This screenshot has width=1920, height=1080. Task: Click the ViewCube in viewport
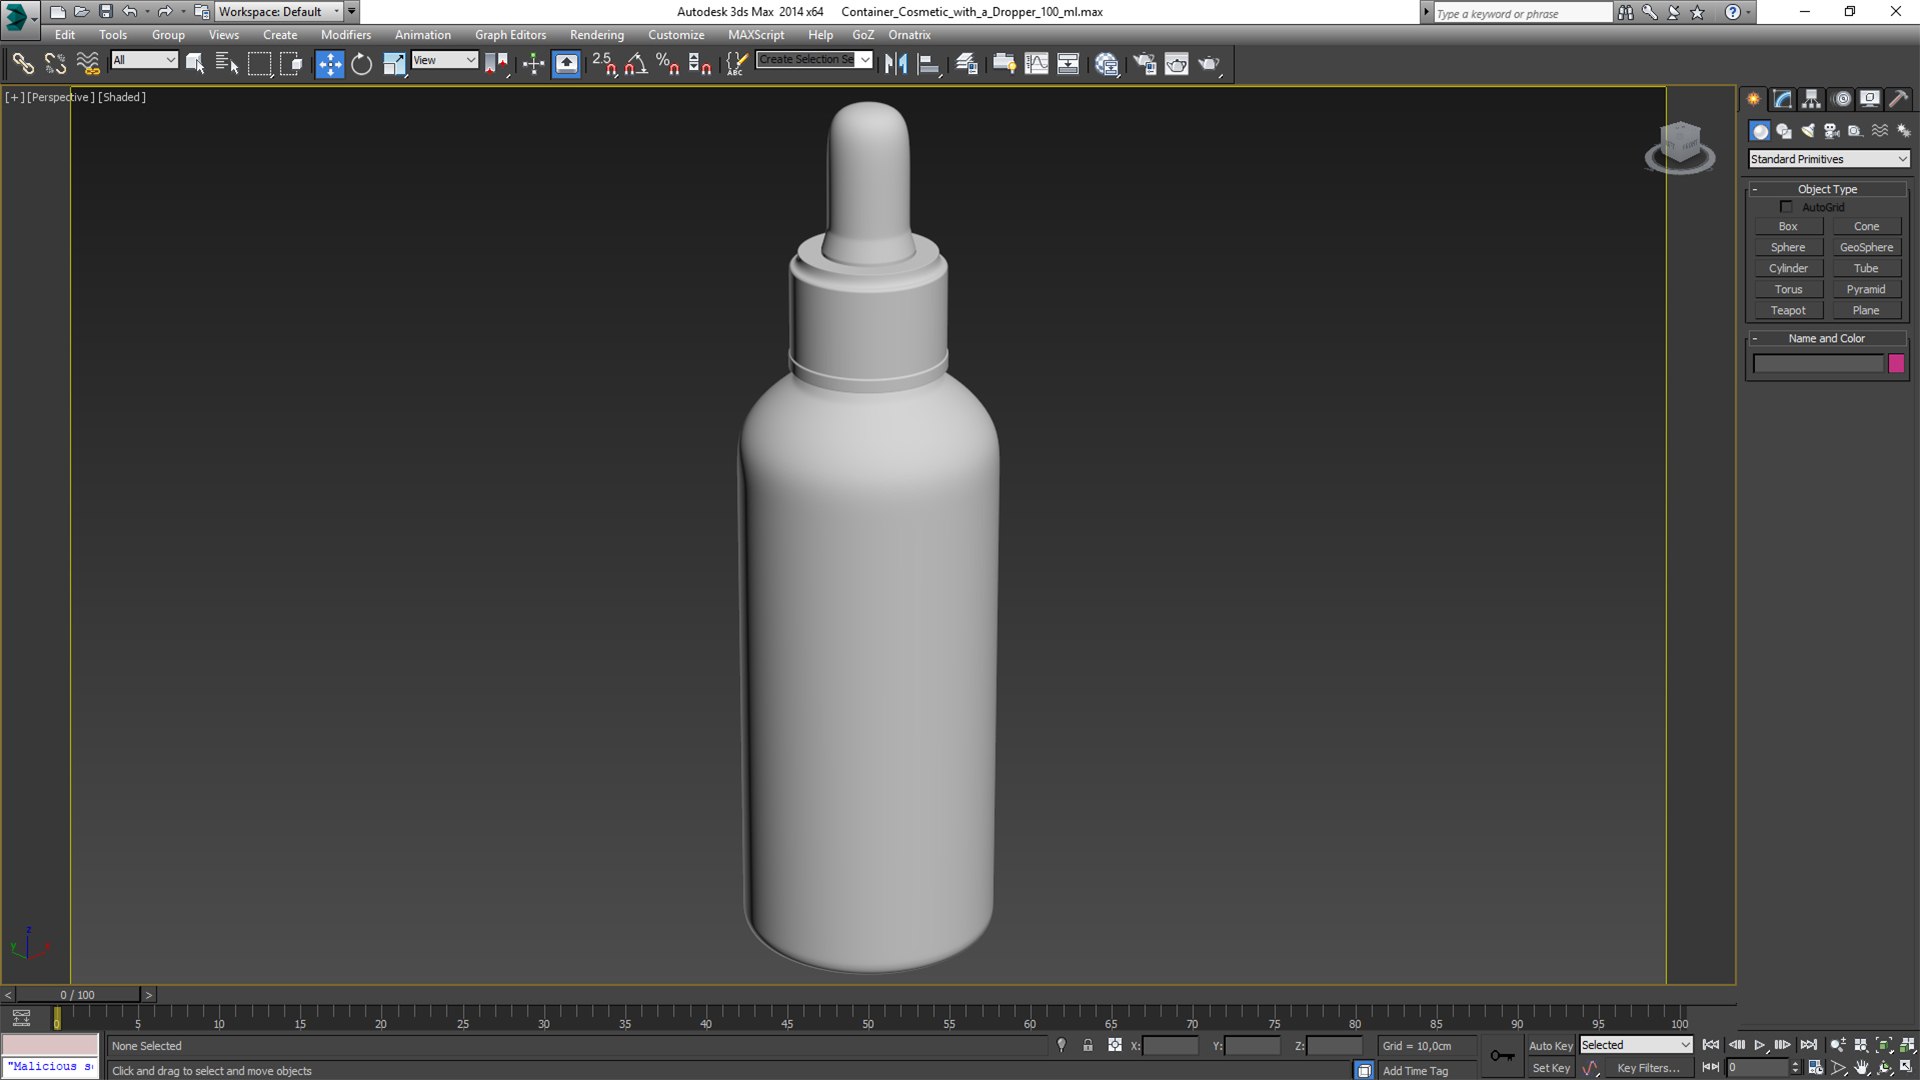pos(1680,146)
